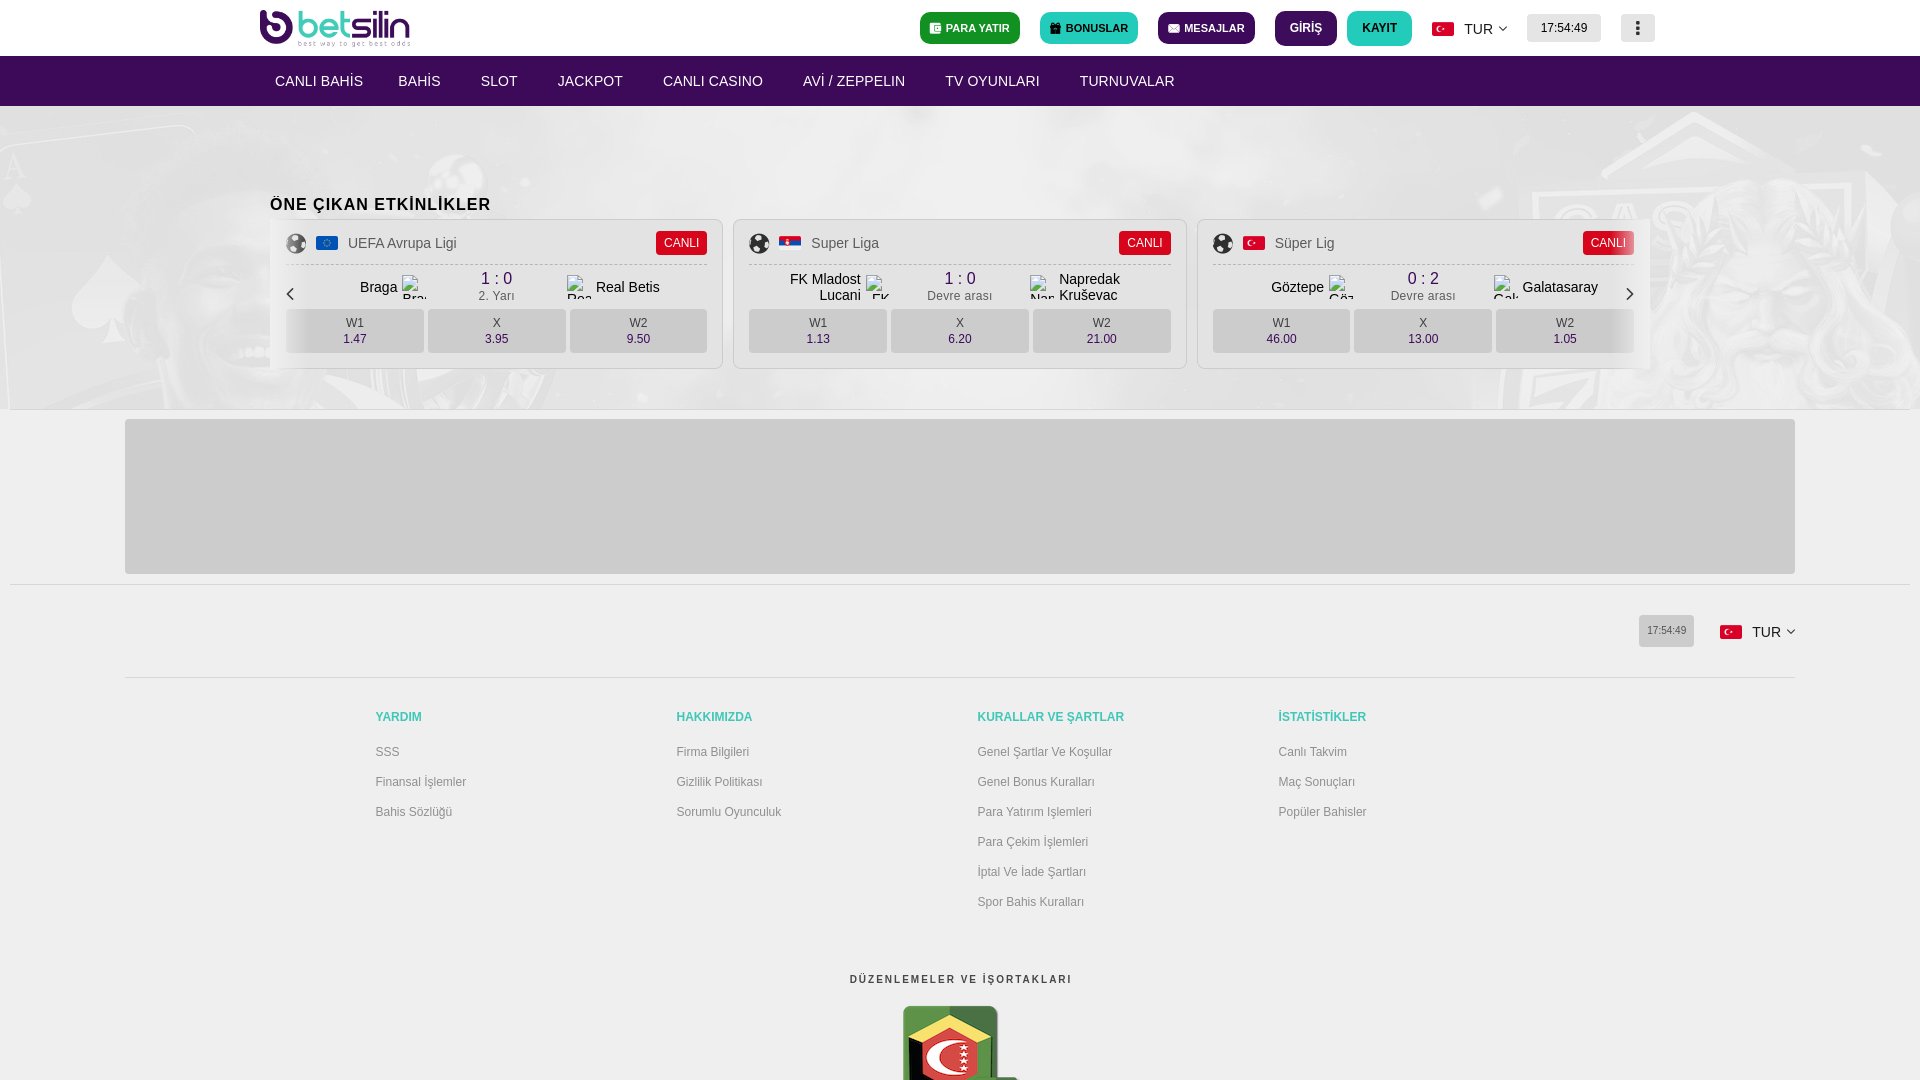Open the SSS footer link
The width and height of the screenshot is (1920, 1080).
(387, 752)
